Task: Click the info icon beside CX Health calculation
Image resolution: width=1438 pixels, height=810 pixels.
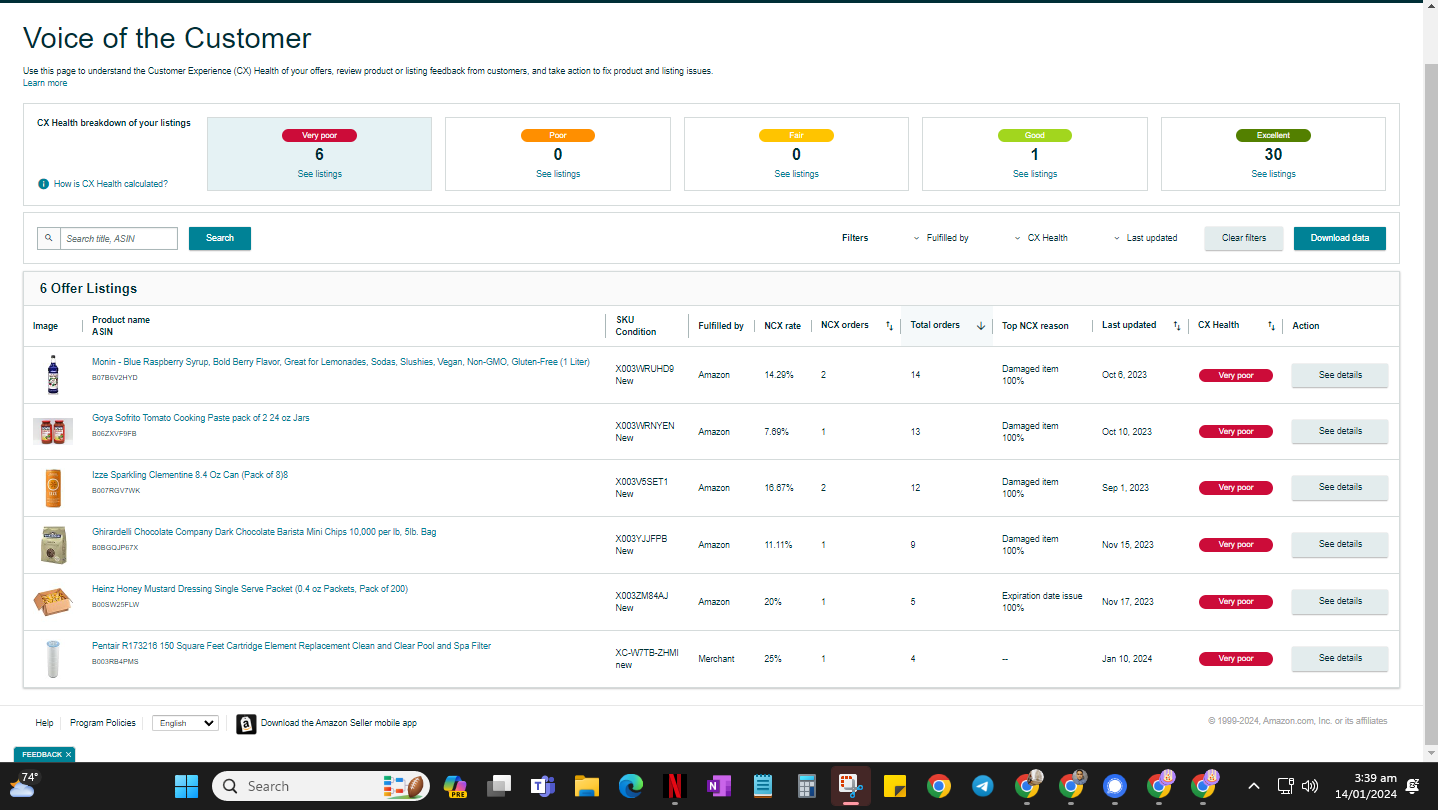Action: click(43, 184)
